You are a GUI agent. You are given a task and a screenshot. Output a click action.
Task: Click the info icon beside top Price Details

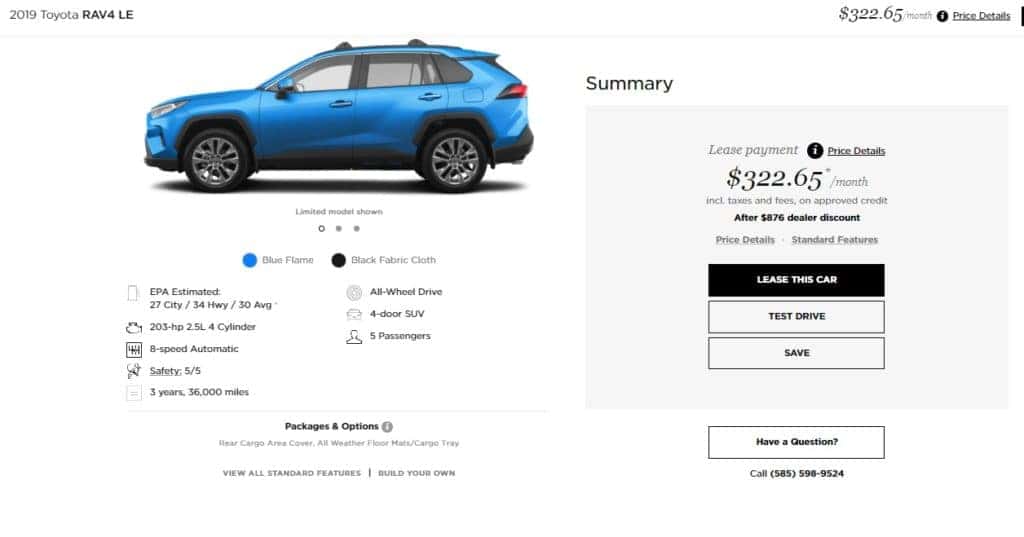(x=942, y=16)
